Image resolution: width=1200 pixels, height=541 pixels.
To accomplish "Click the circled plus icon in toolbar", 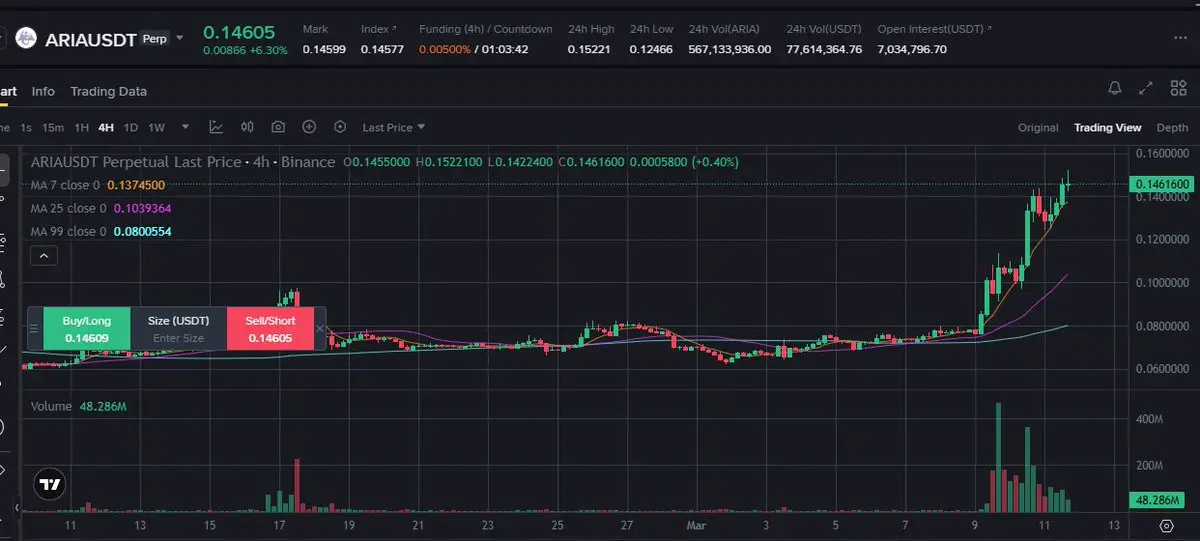I will (309, 127).
